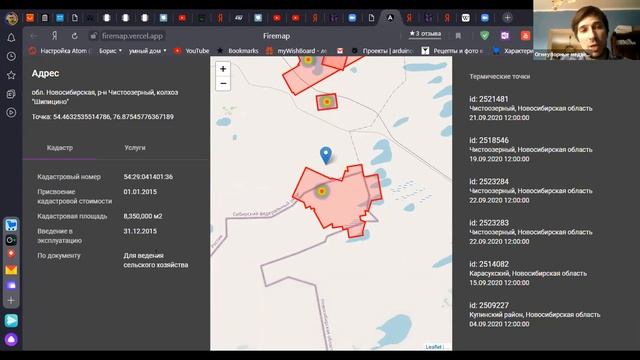640x360 pixels.
Task: Open a new browser tab with plus
Action: pos(507,18)
